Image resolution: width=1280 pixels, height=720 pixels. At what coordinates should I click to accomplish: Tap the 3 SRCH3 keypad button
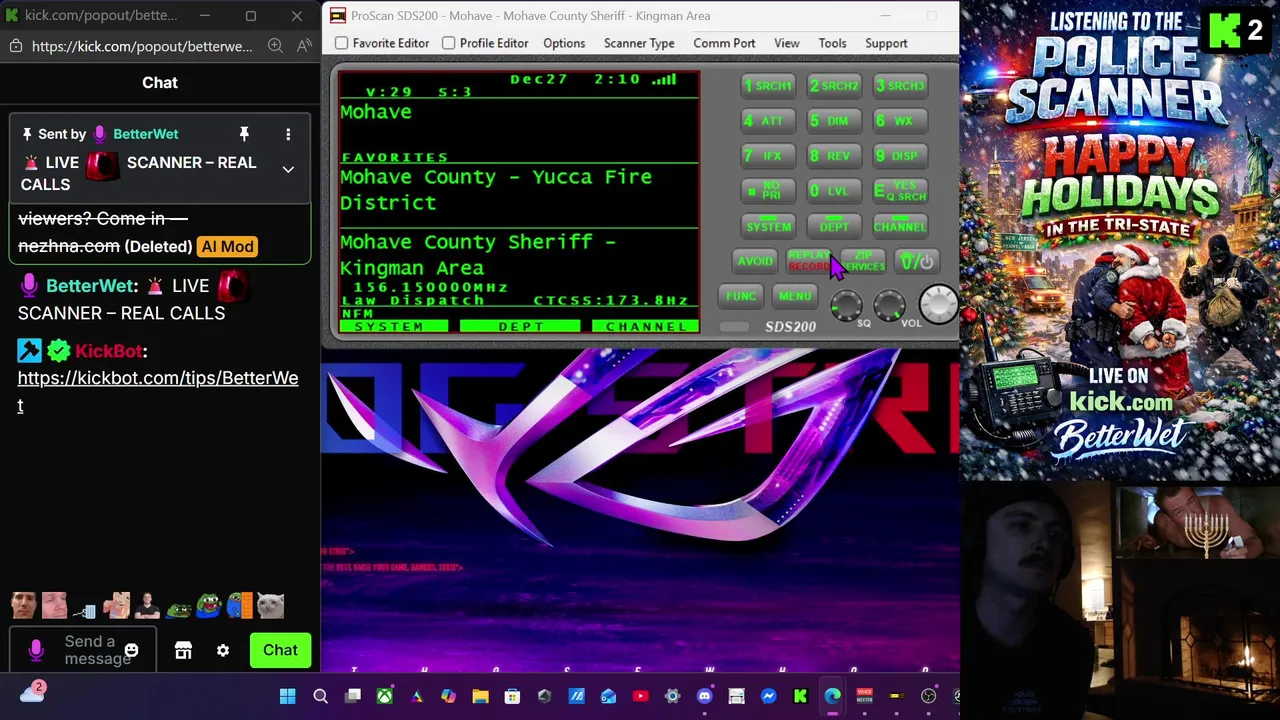pos(900,86)
